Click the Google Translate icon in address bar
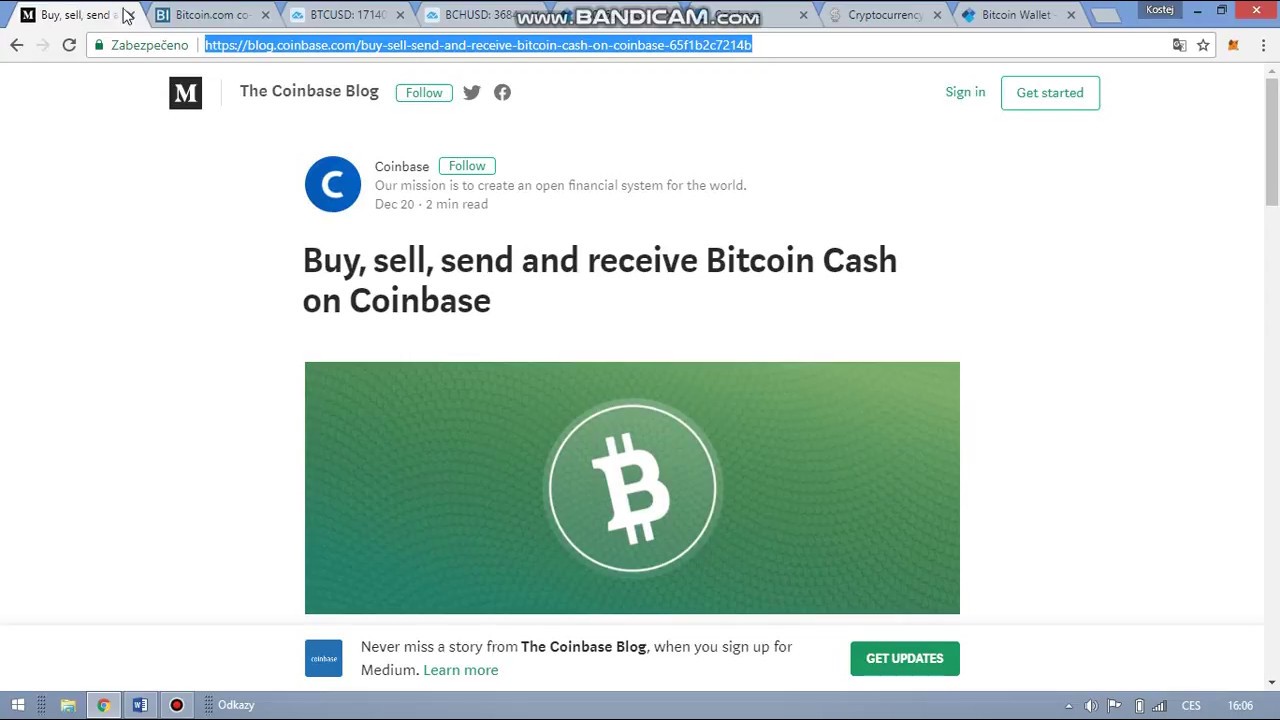Image resolution: width=1280 pixels, height=720 pixels. [x=1179, y=45]
